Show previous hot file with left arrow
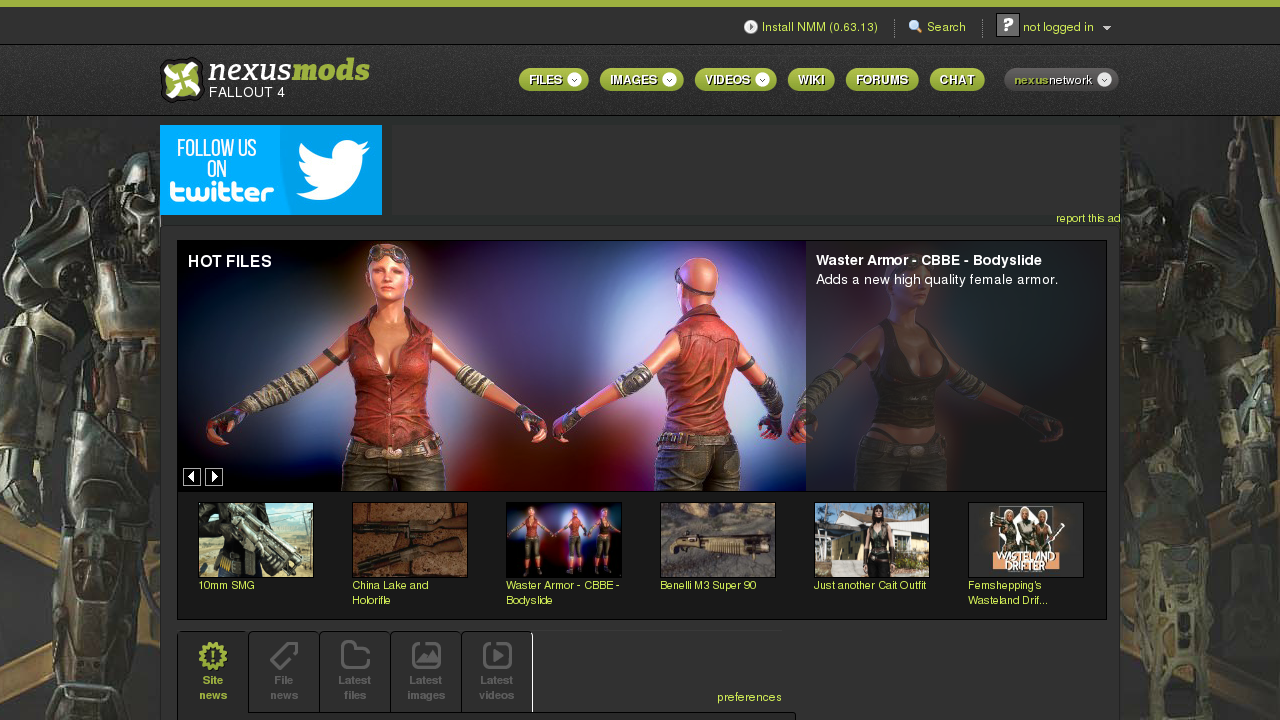 [x=192, y=477]
